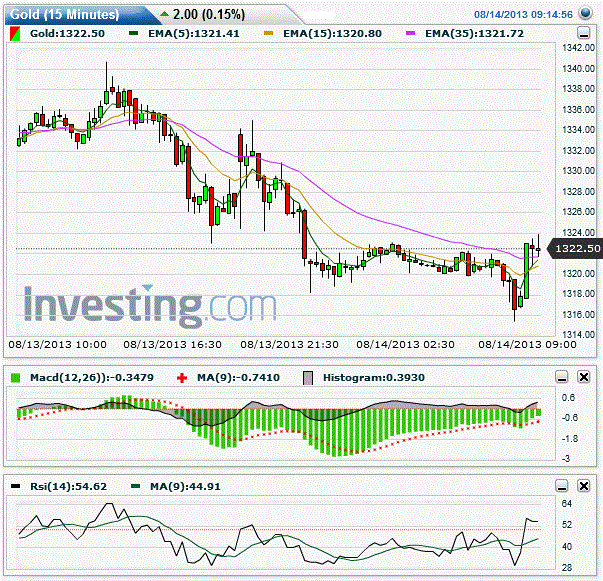Click the 1314.00 price axis label
This screenshot has height=581, width=603.
[578, 334]
